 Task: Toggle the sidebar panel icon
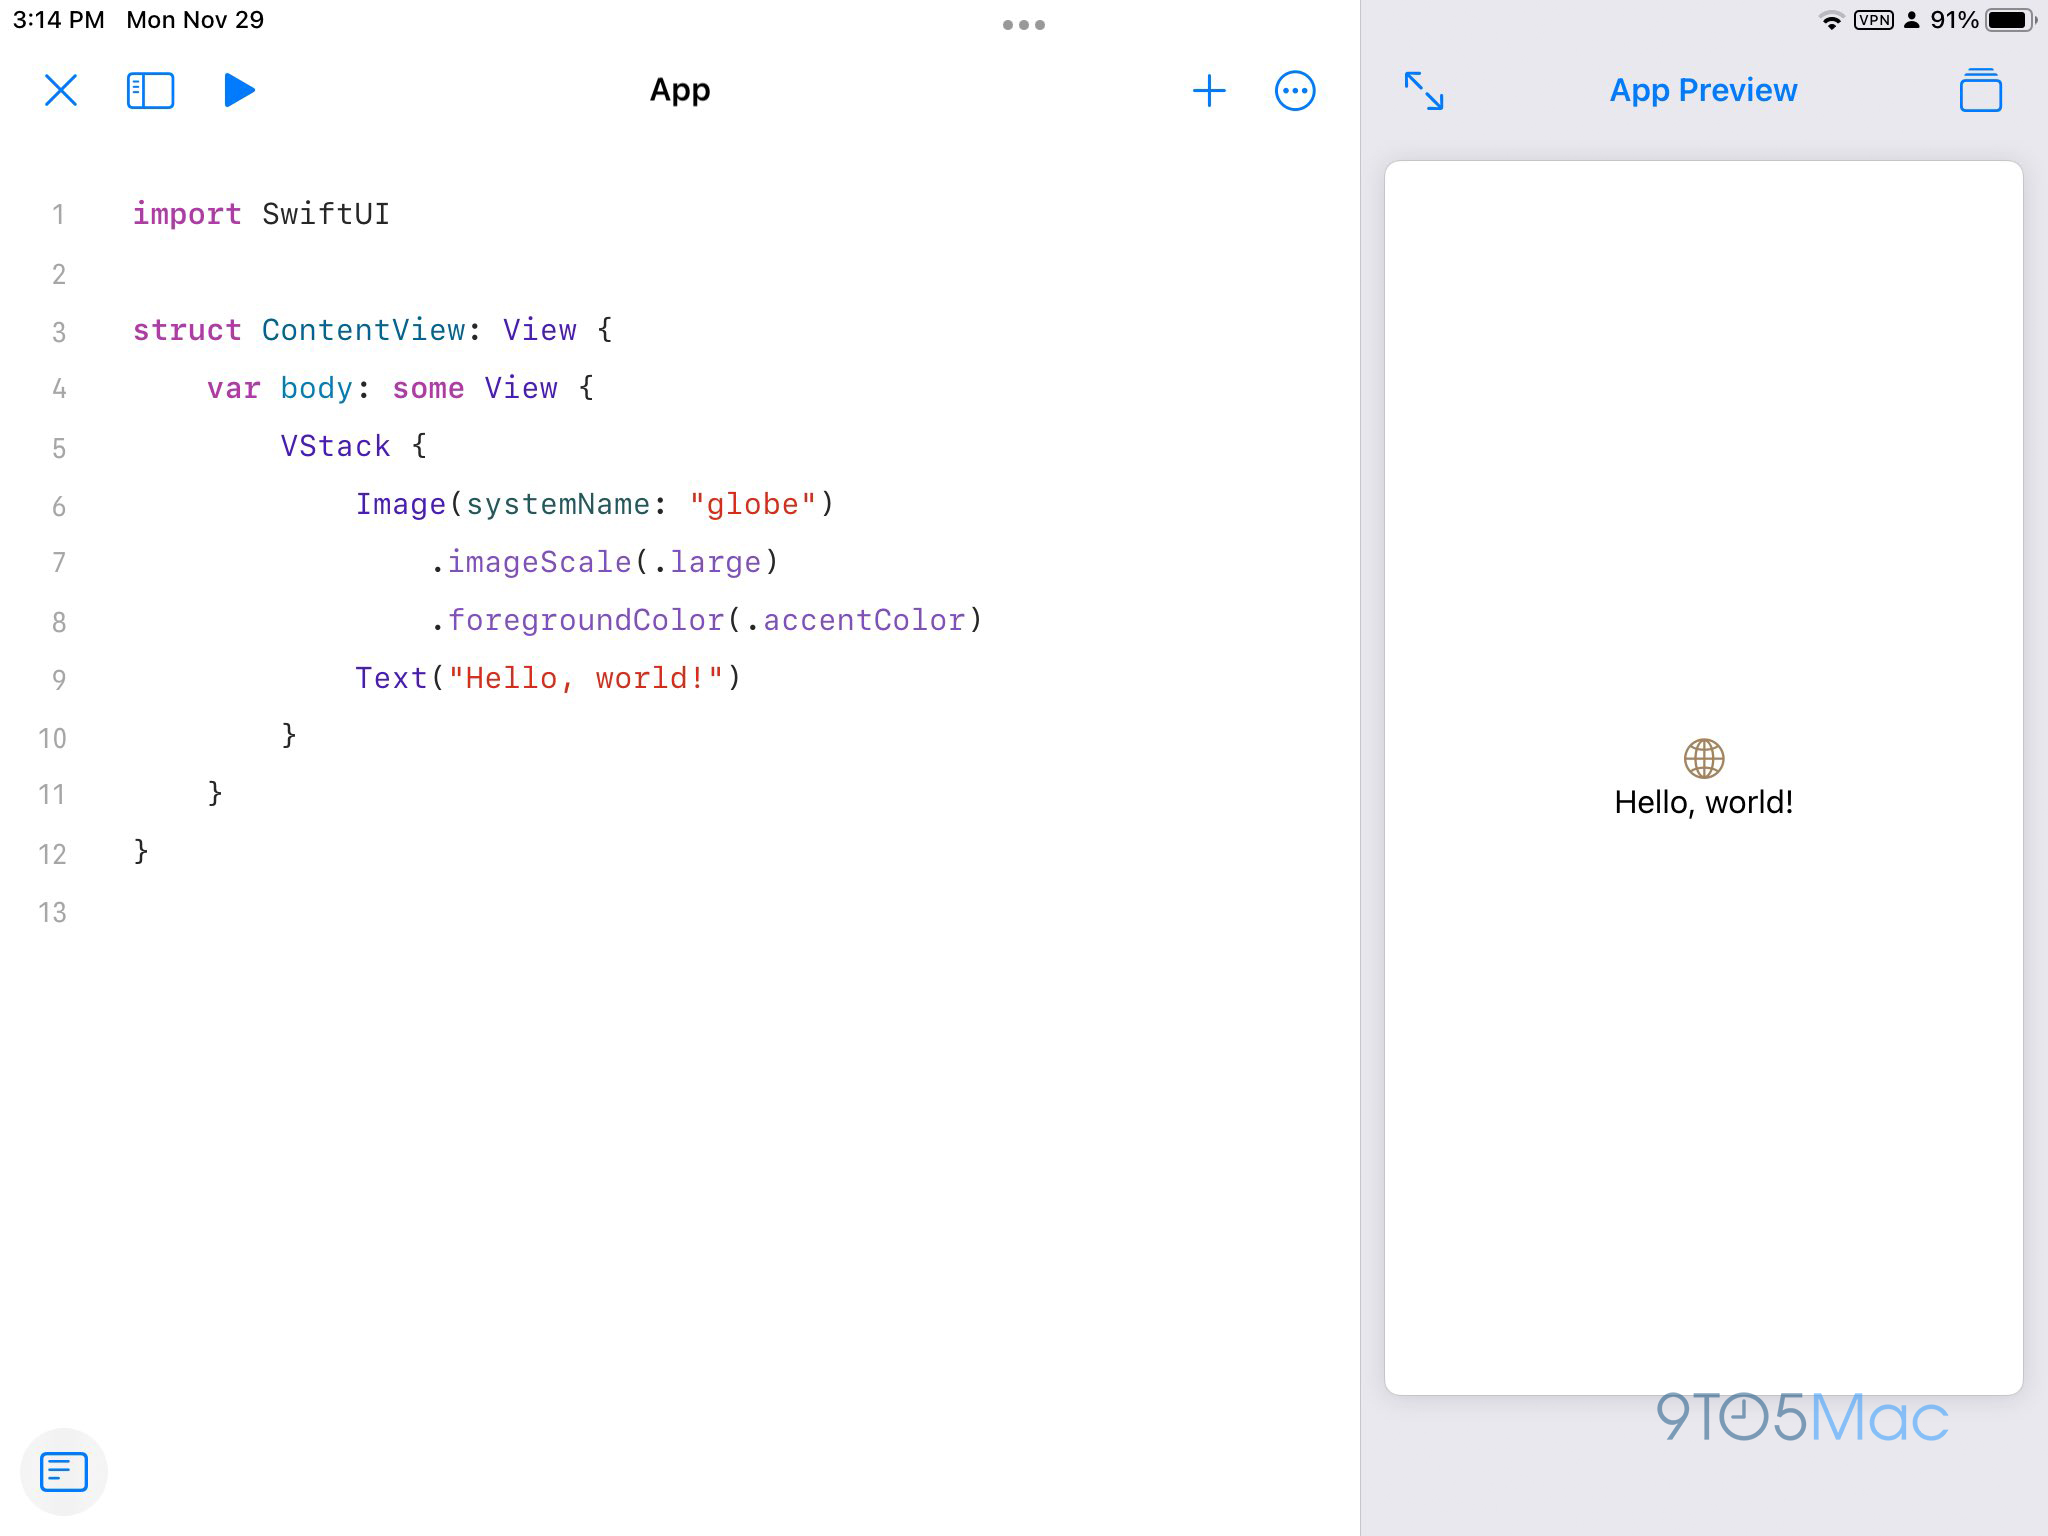click(150, 89)
